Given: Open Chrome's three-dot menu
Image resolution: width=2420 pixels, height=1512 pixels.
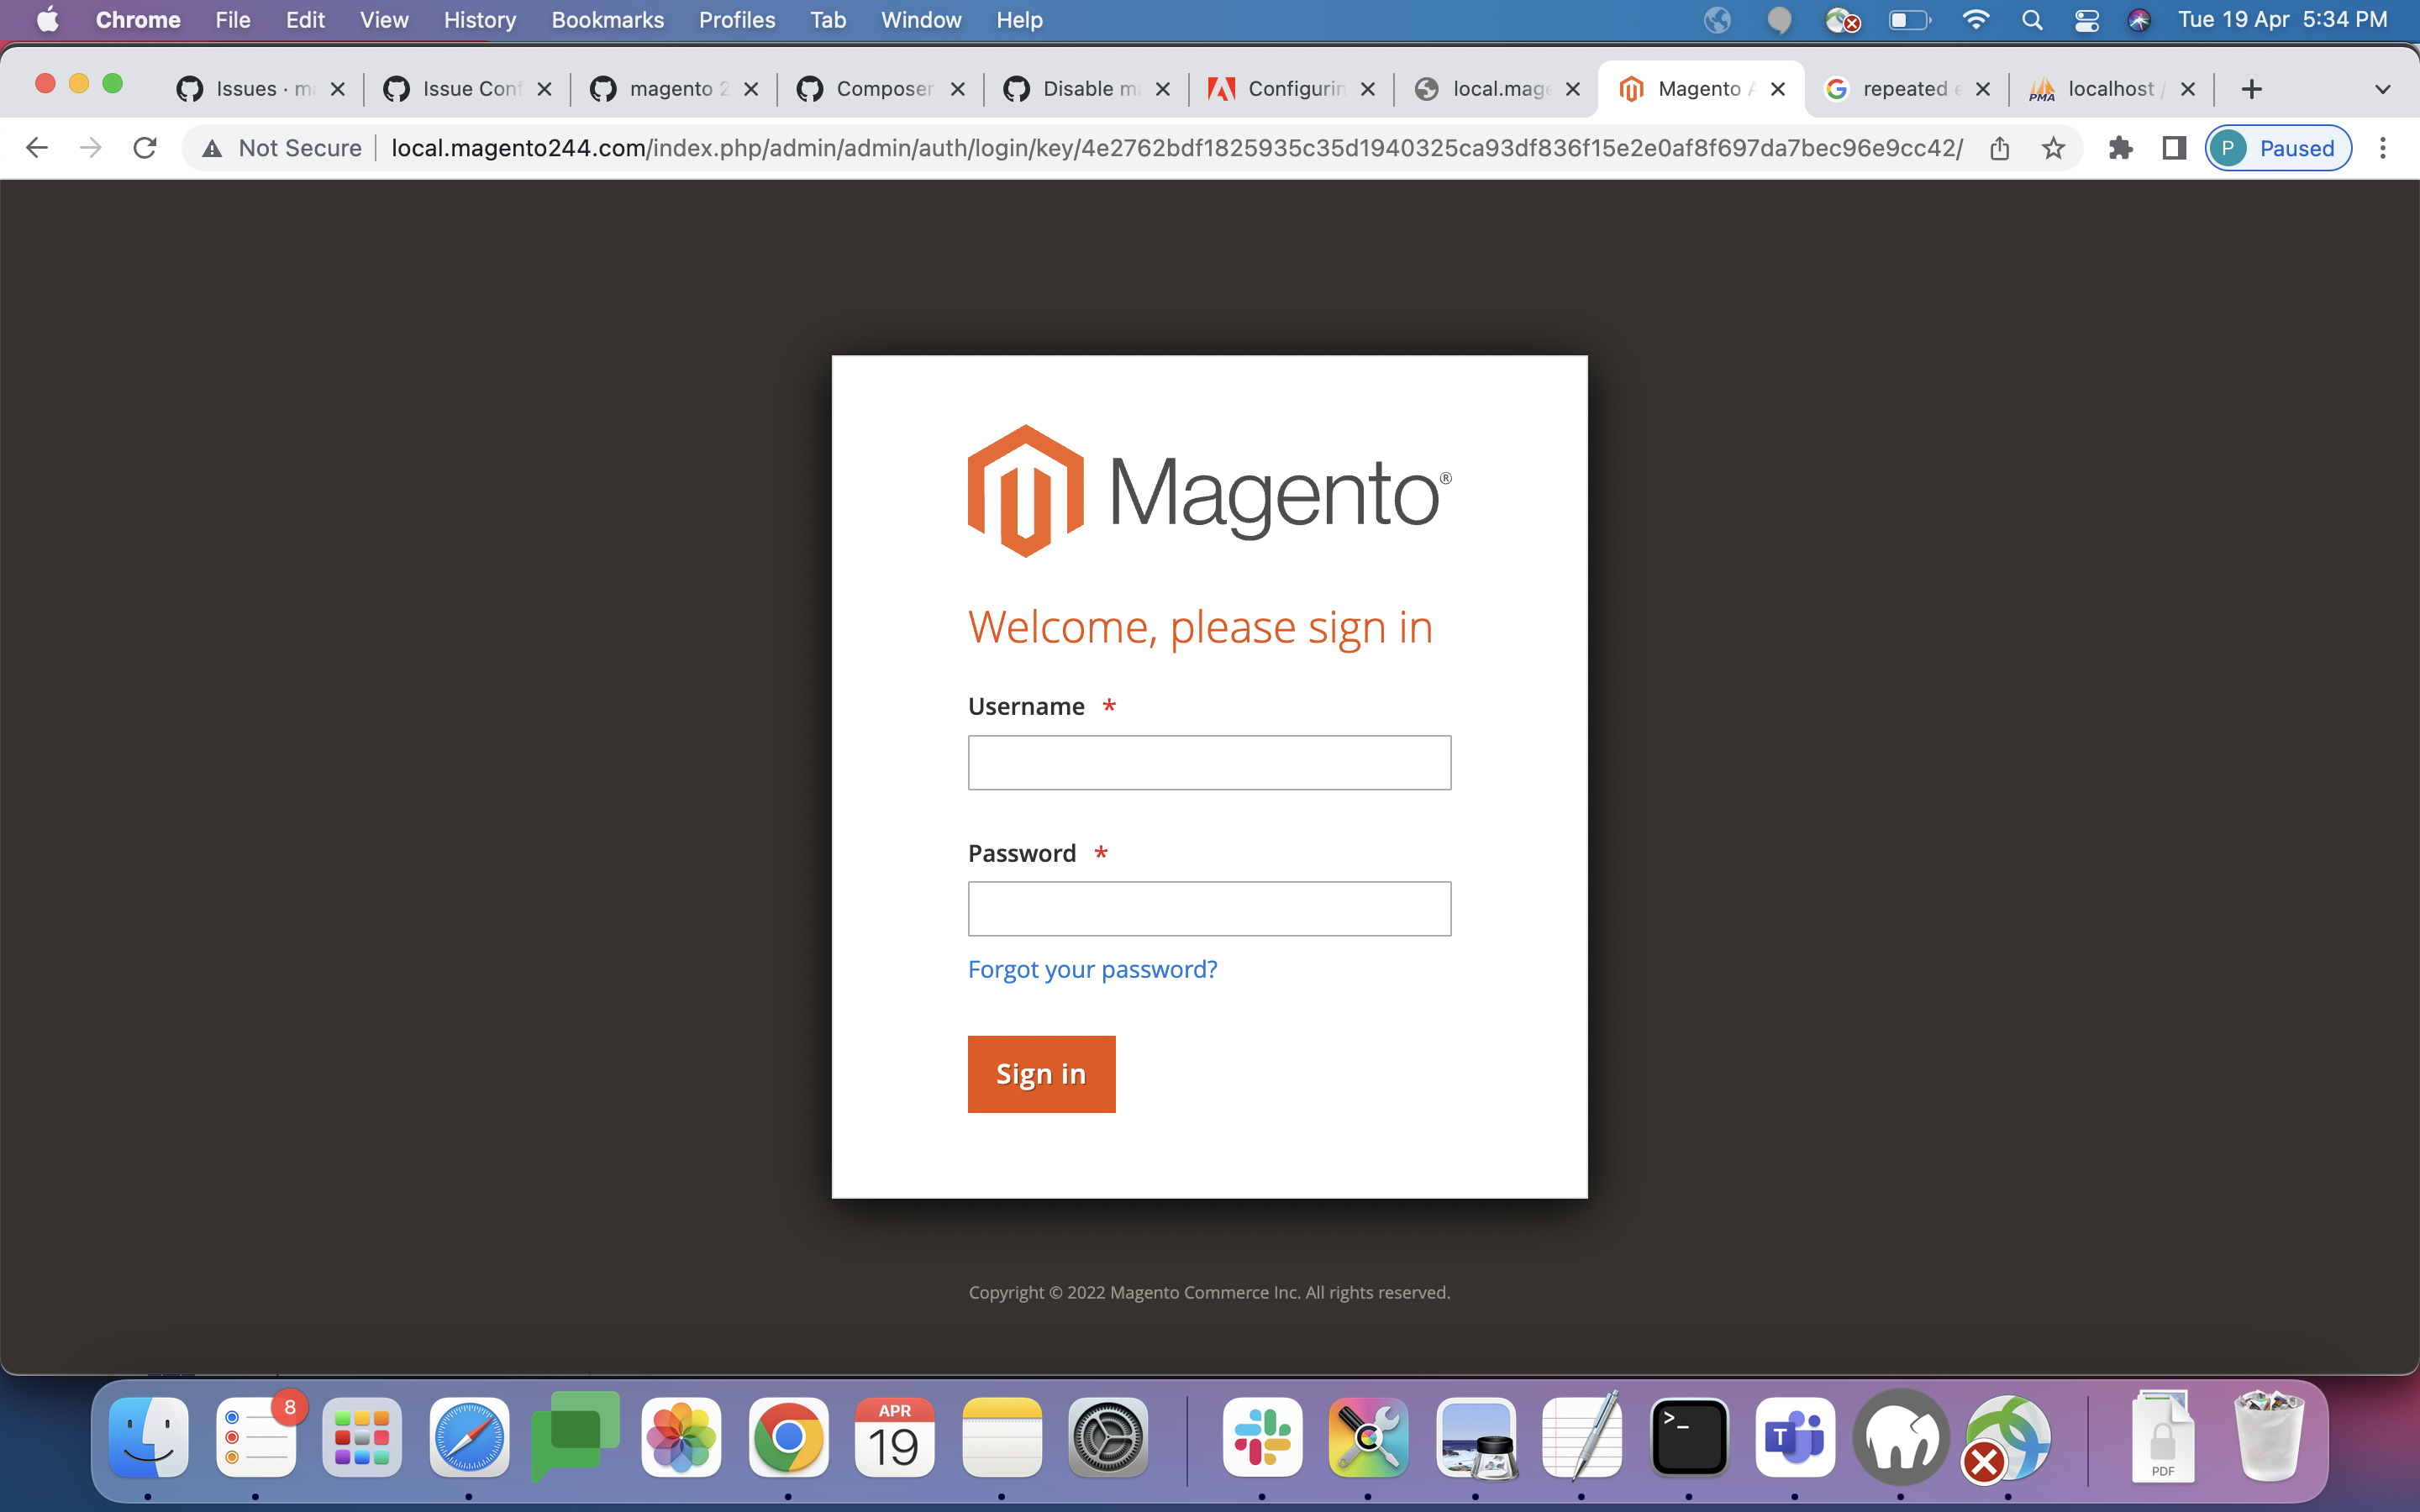Looking at the screenshot, I should pyautogui.click(x=2384, y=147).
